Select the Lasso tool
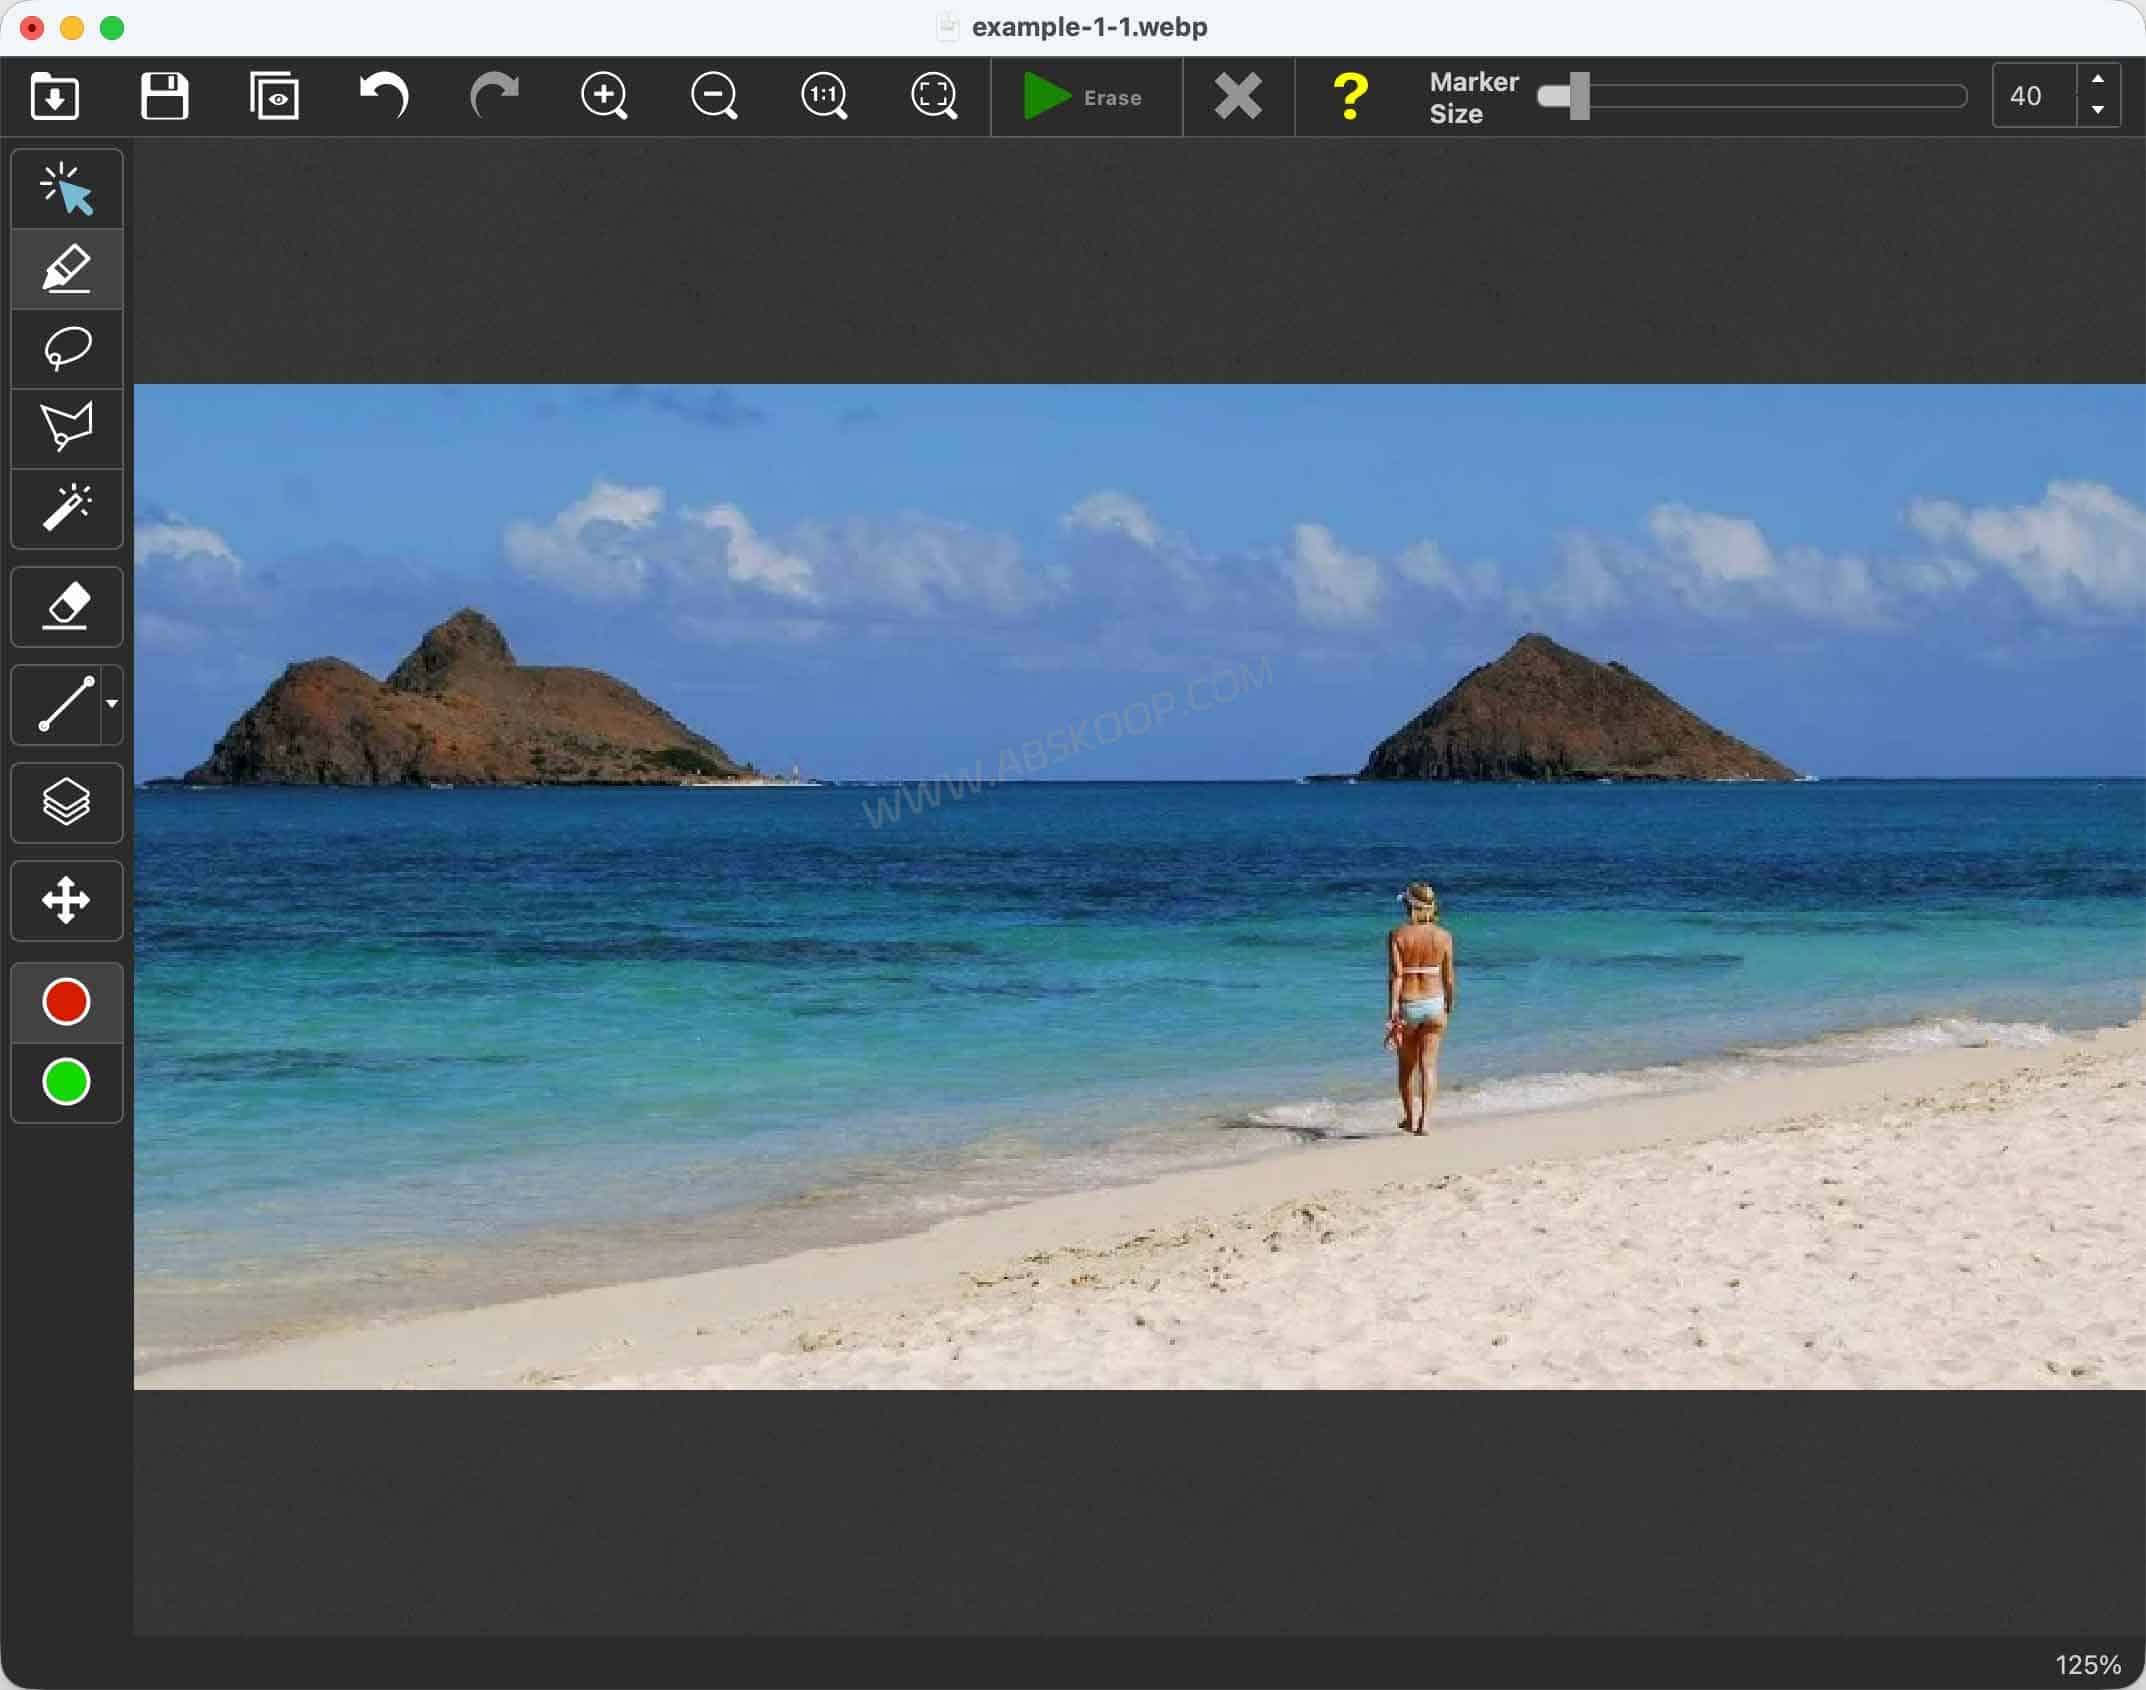2146x1690 pixels. (67, 349)
